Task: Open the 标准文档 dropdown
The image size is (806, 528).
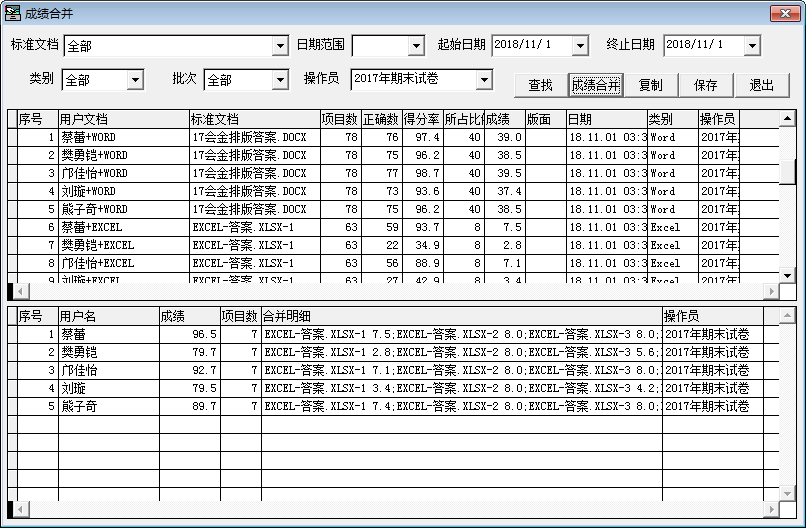Action: [x=280, y=46]
